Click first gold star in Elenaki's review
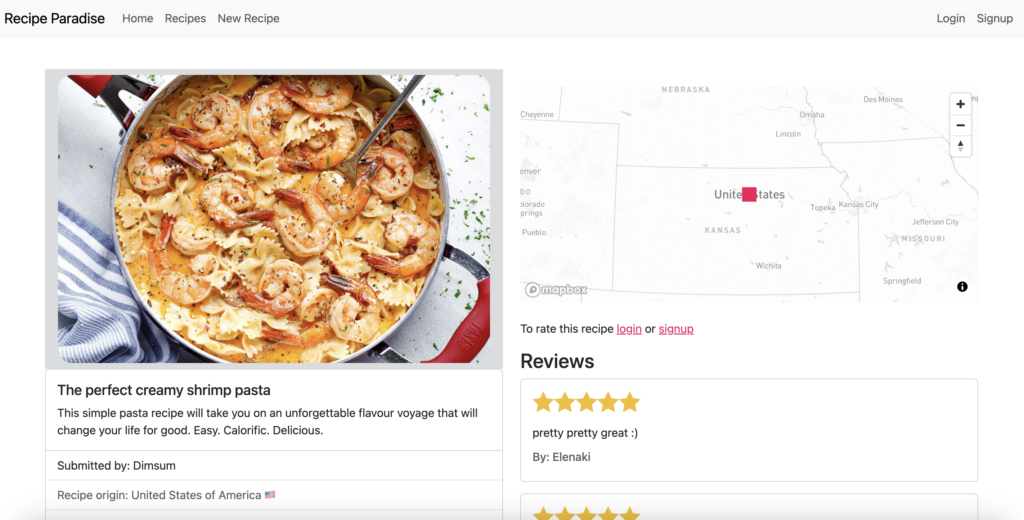The width and height of the screenshot is (1024, 520). [x=543, y=402]
